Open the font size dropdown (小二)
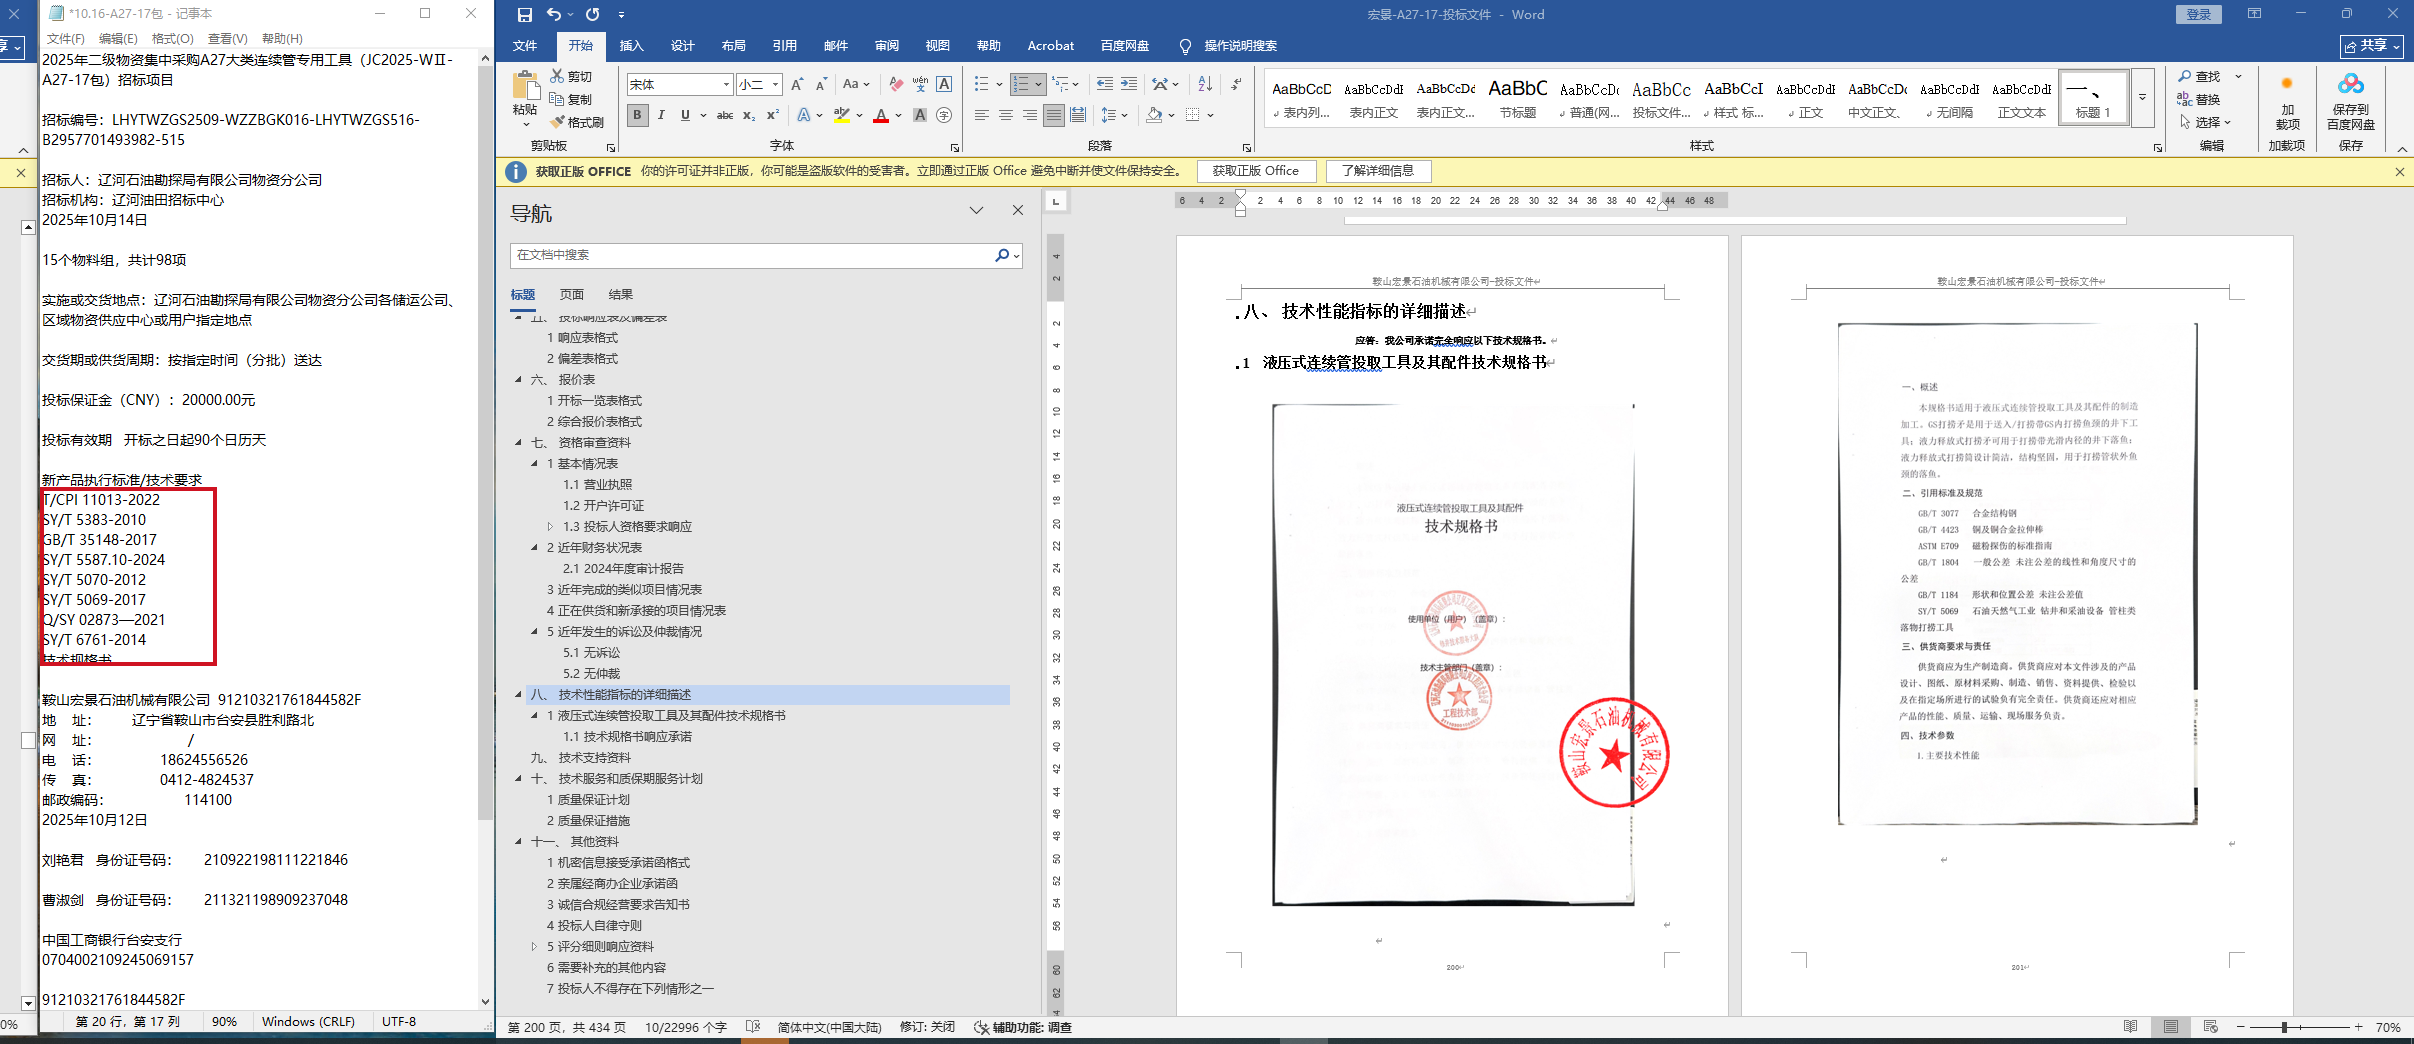2414x1044 pixels. (x=775, y=85)
